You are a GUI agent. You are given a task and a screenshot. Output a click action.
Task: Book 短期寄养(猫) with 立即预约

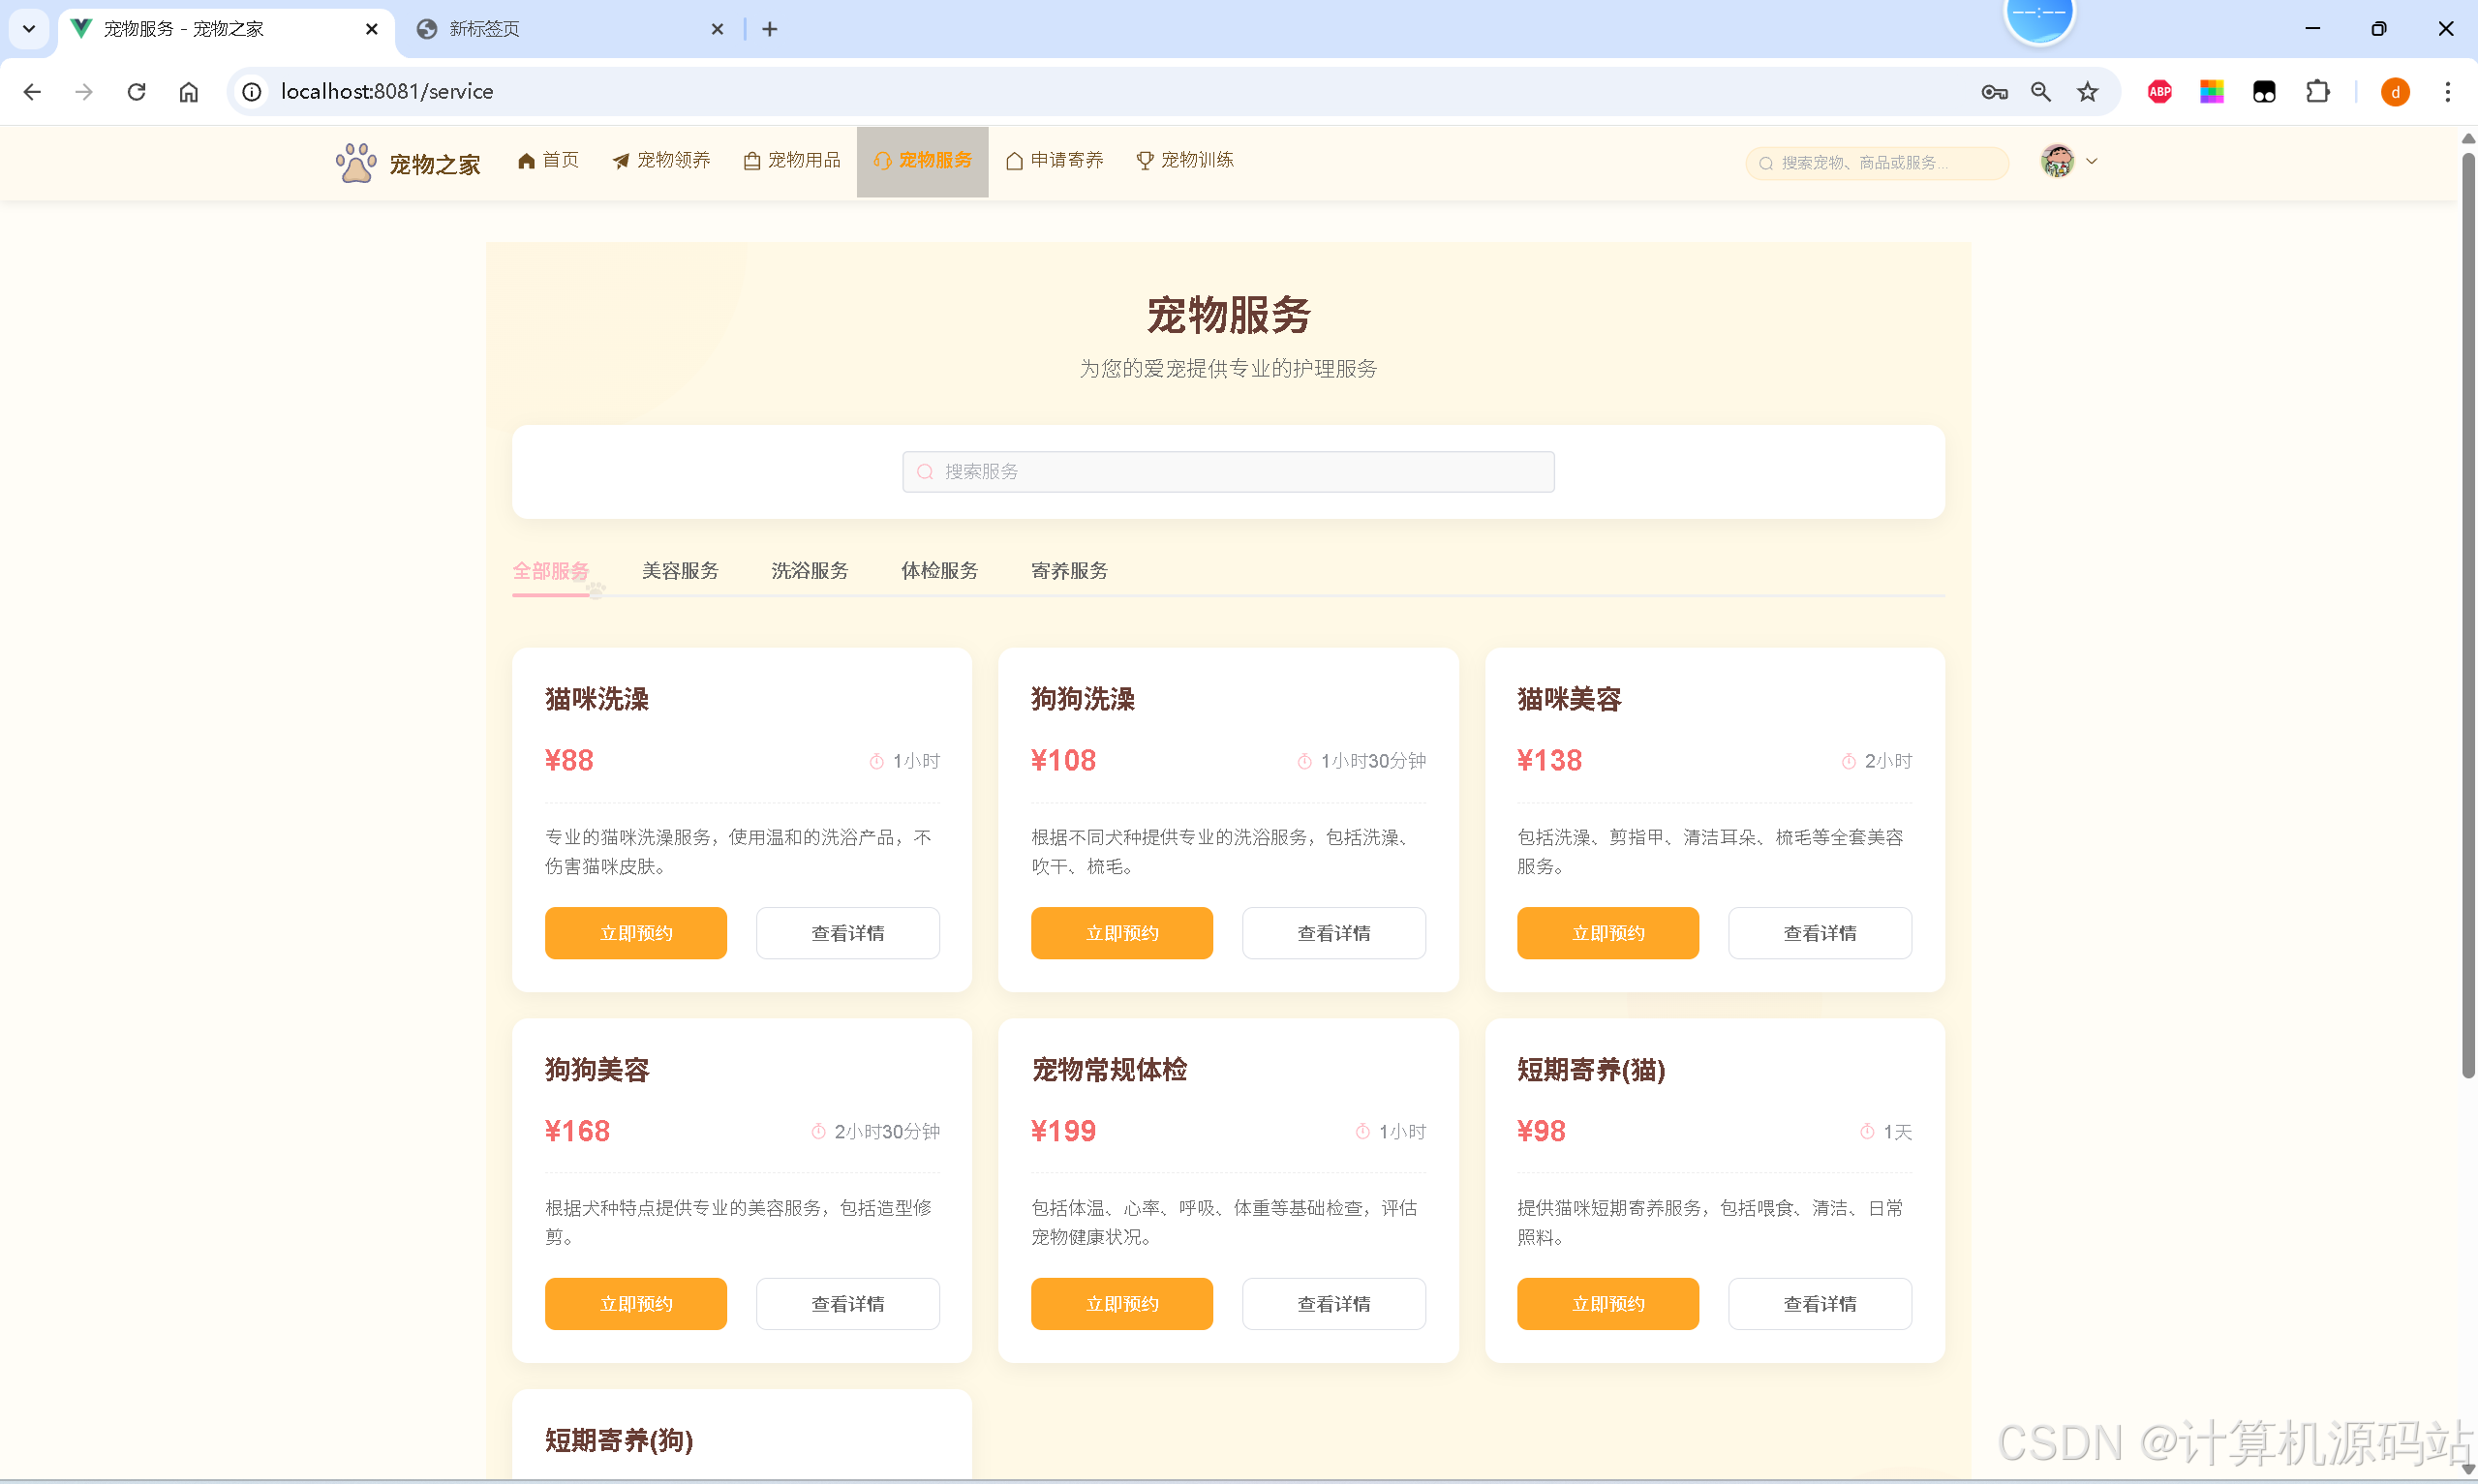pyautogui.click(x=1608, y=1304)
